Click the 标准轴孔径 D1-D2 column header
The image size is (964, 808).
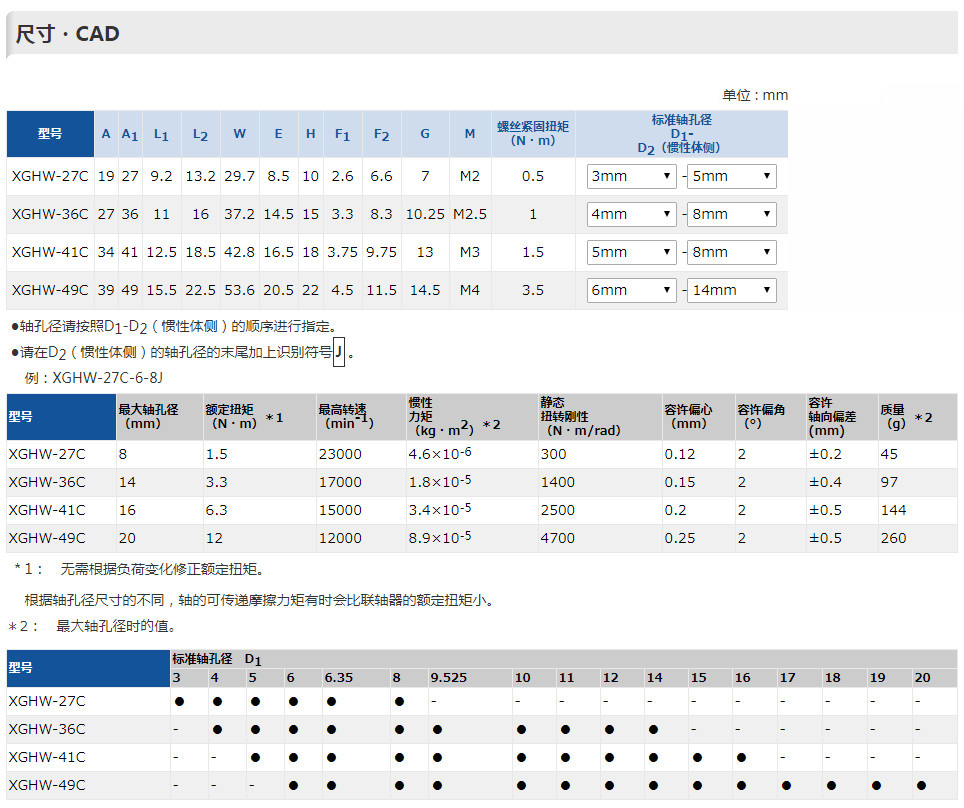[x=681, y=133]
